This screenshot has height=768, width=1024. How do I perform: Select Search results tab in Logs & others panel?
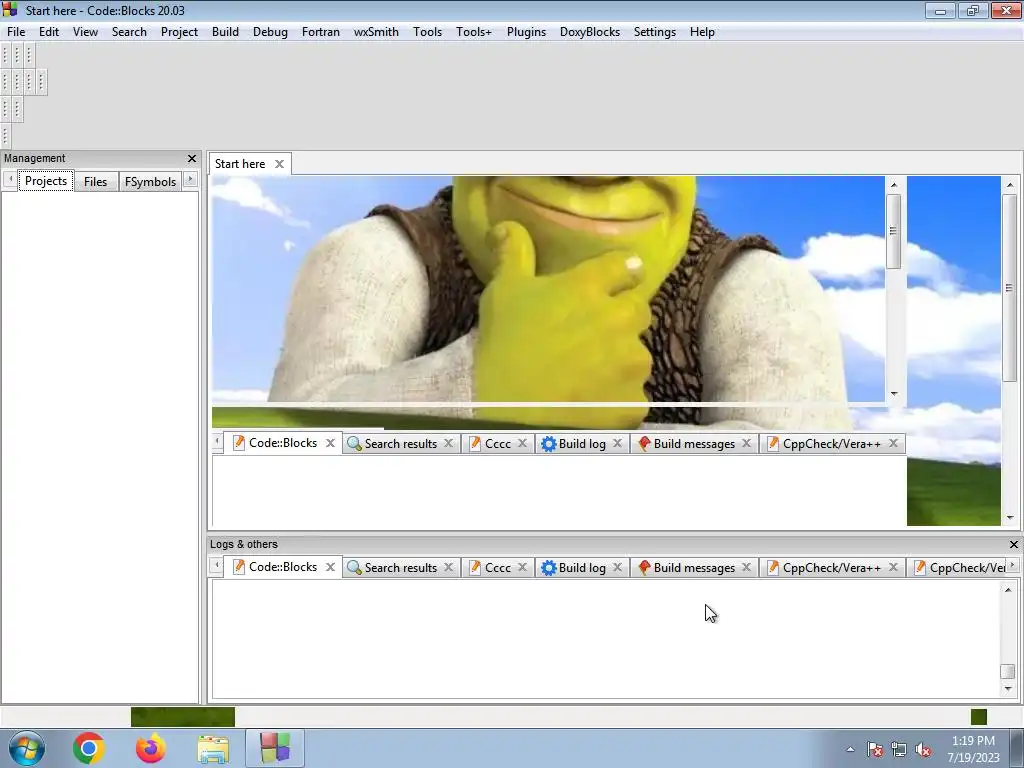tap(400, 568)
